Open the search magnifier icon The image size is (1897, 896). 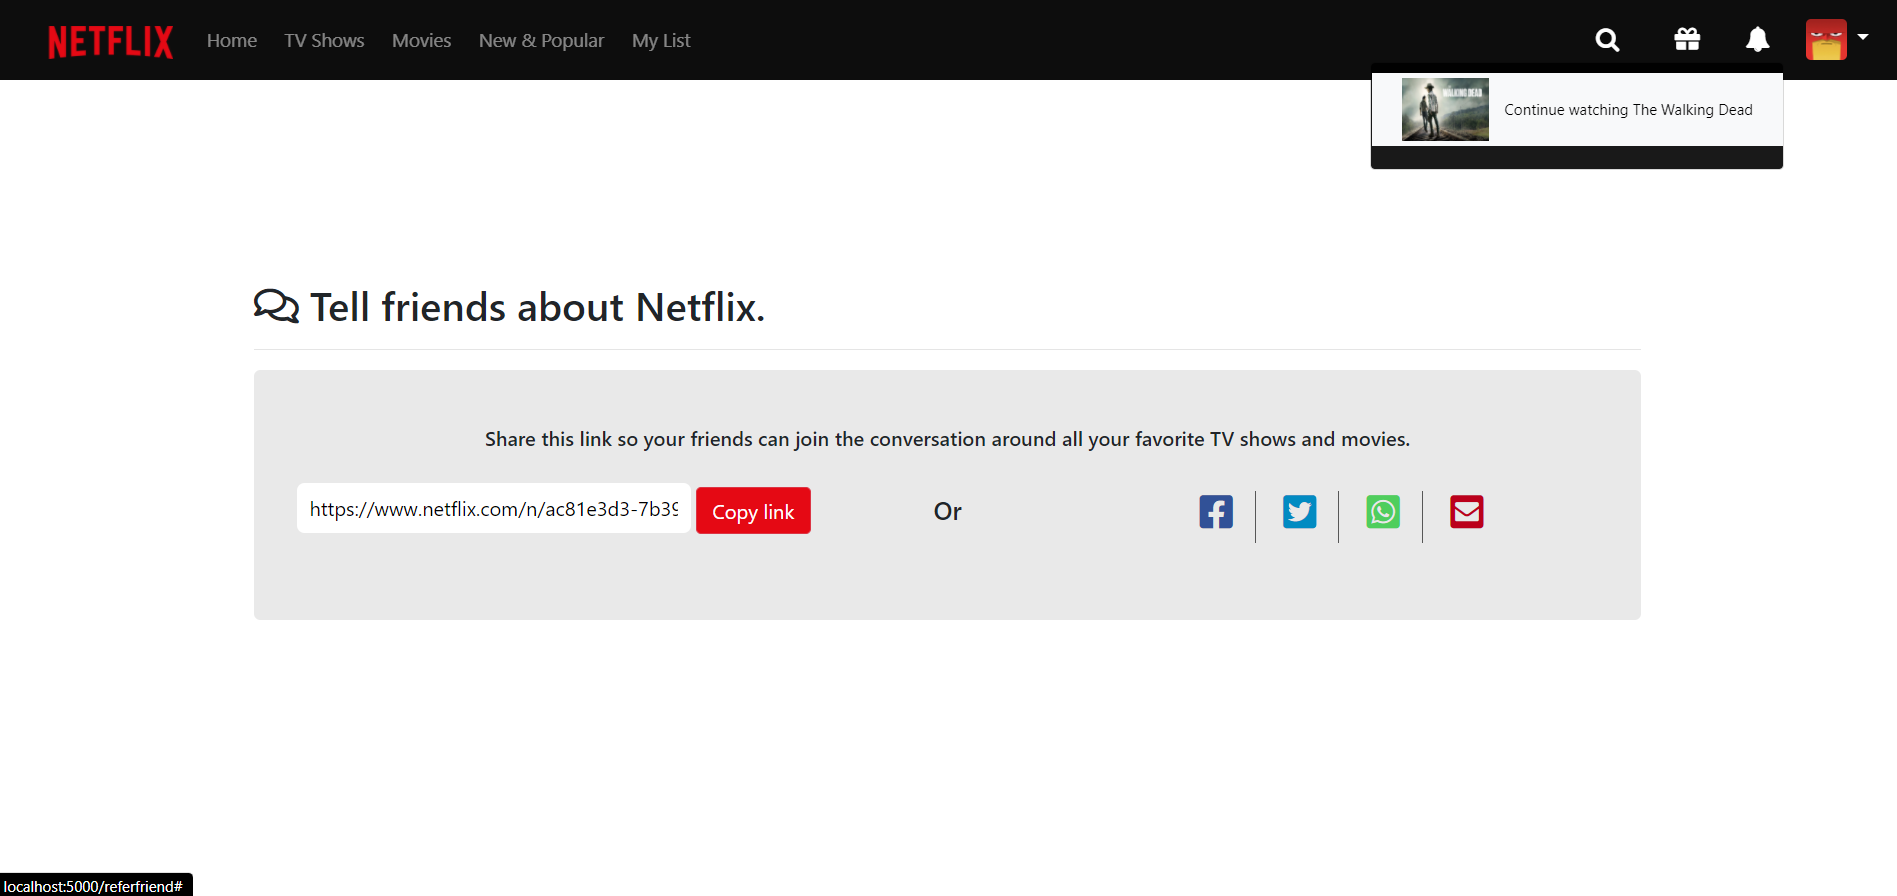click(x=1607, y=40)
